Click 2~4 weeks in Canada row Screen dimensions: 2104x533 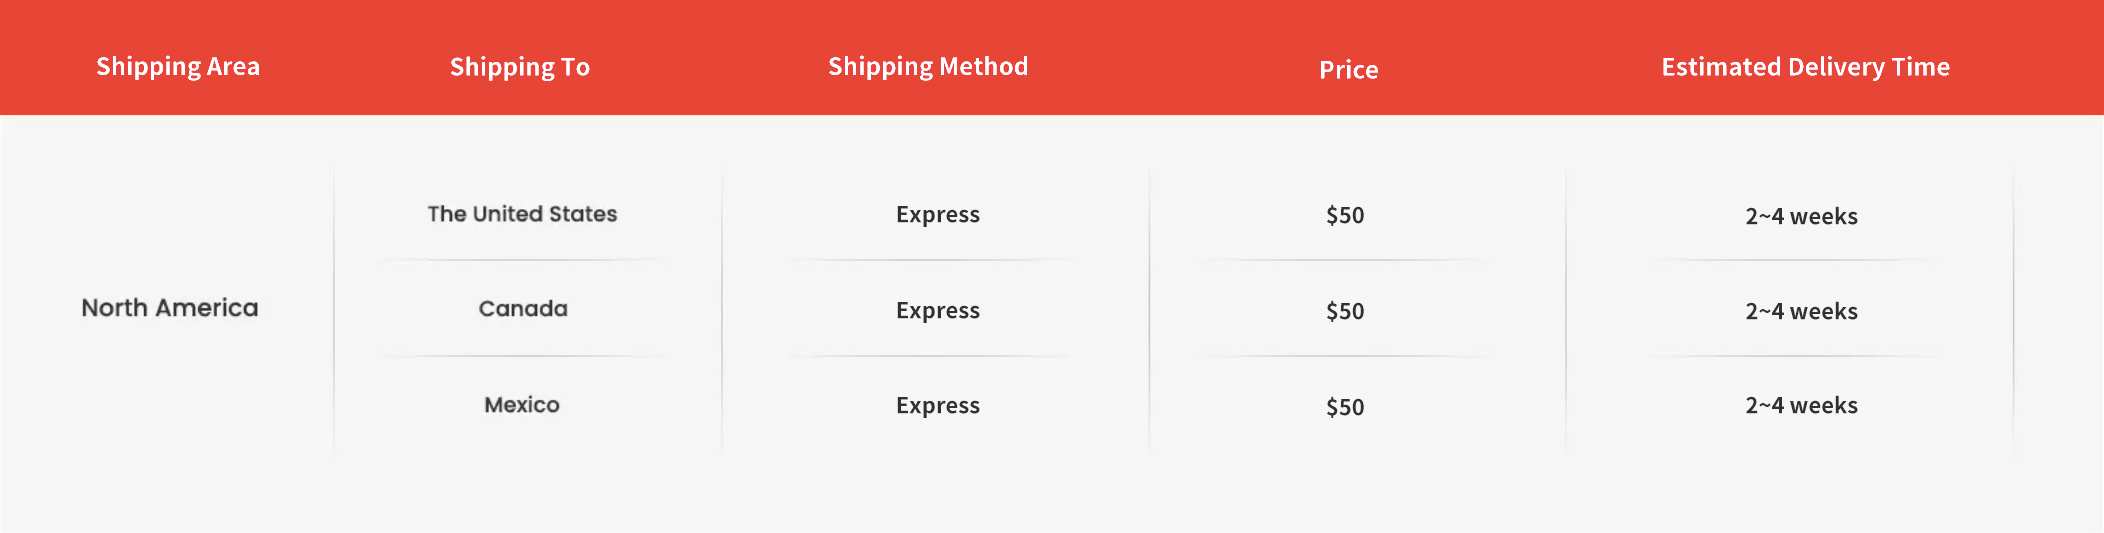(1802, 312)
